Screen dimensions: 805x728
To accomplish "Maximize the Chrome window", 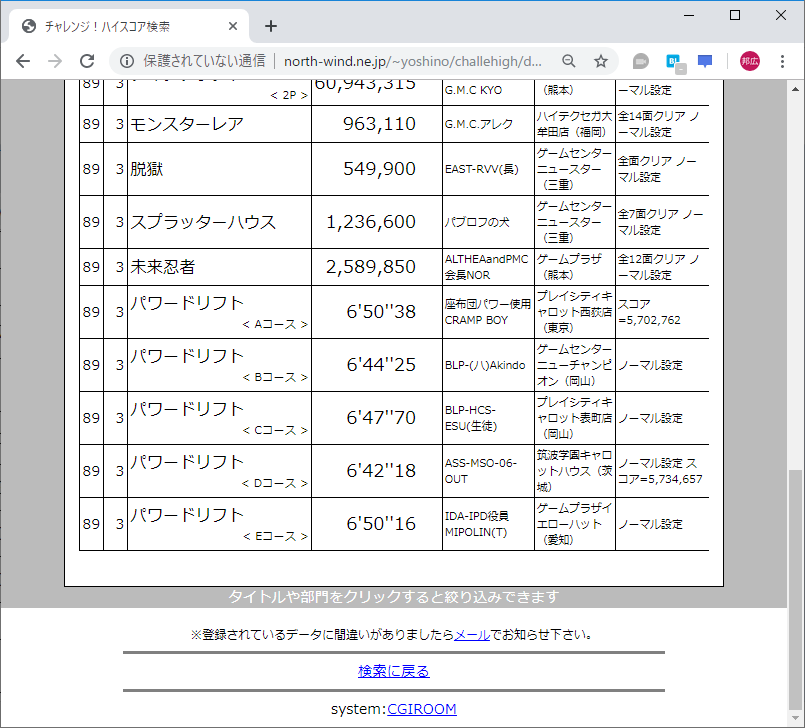I will [x=735, y=15].
